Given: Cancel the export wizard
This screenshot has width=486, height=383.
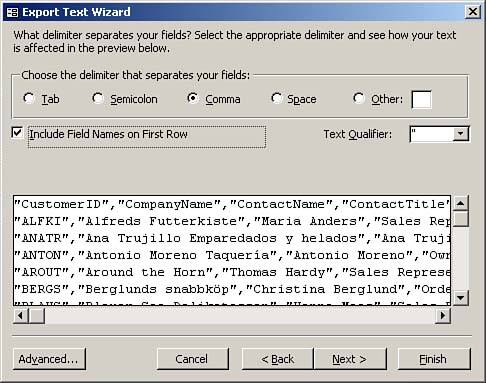Looking at the screenshot, I should coord(193,359).
